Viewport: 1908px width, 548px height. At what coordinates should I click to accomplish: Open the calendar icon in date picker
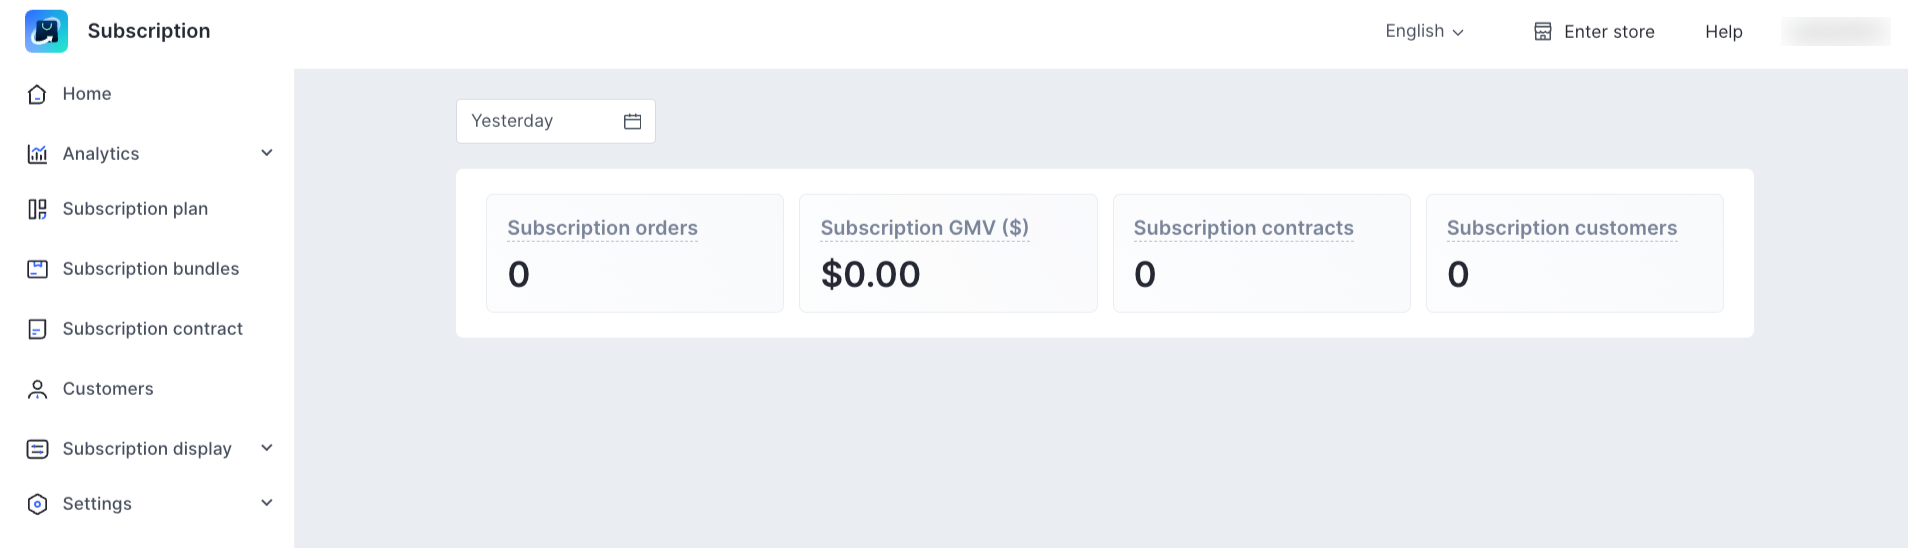pyautogui.click(x=632, y=121)
